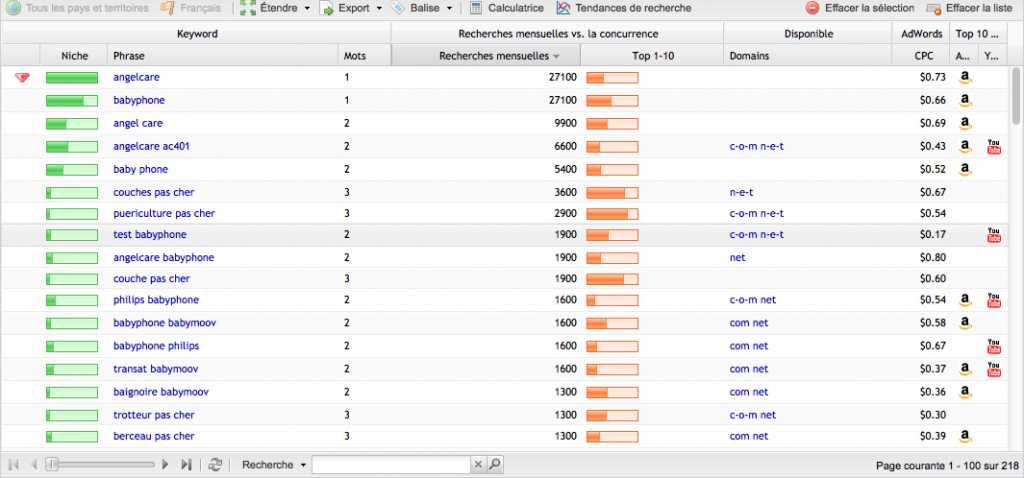Click the 27100 value in angelcare row
1024x478 pixels.
pos(563,77)
